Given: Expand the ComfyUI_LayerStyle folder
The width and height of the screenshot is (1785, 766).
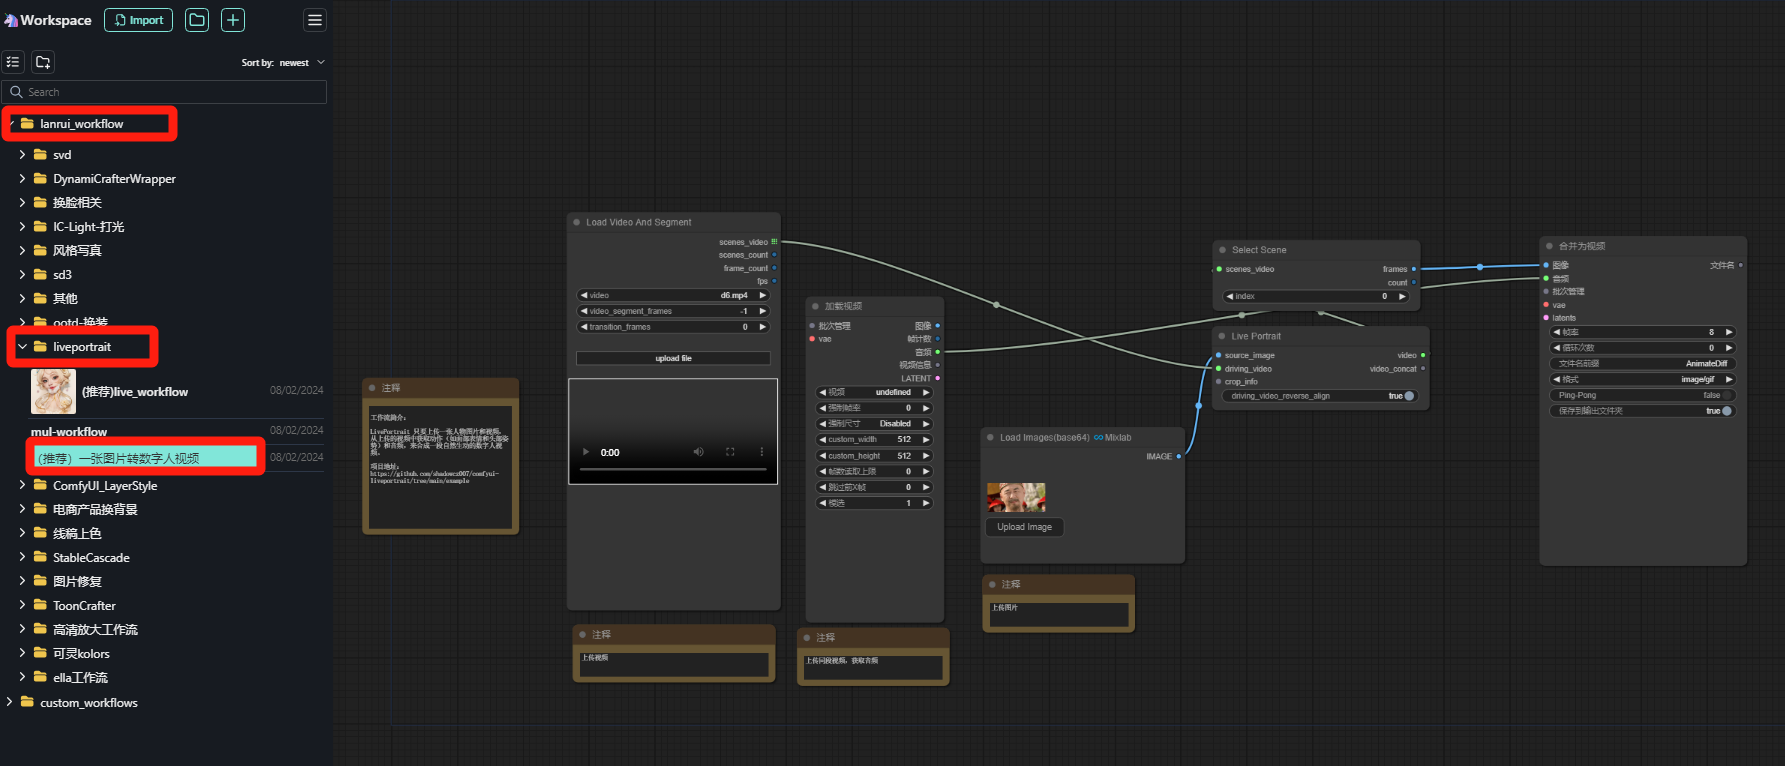Looking at the screenshot, I should pyautogui.click(x=22, y=486).
